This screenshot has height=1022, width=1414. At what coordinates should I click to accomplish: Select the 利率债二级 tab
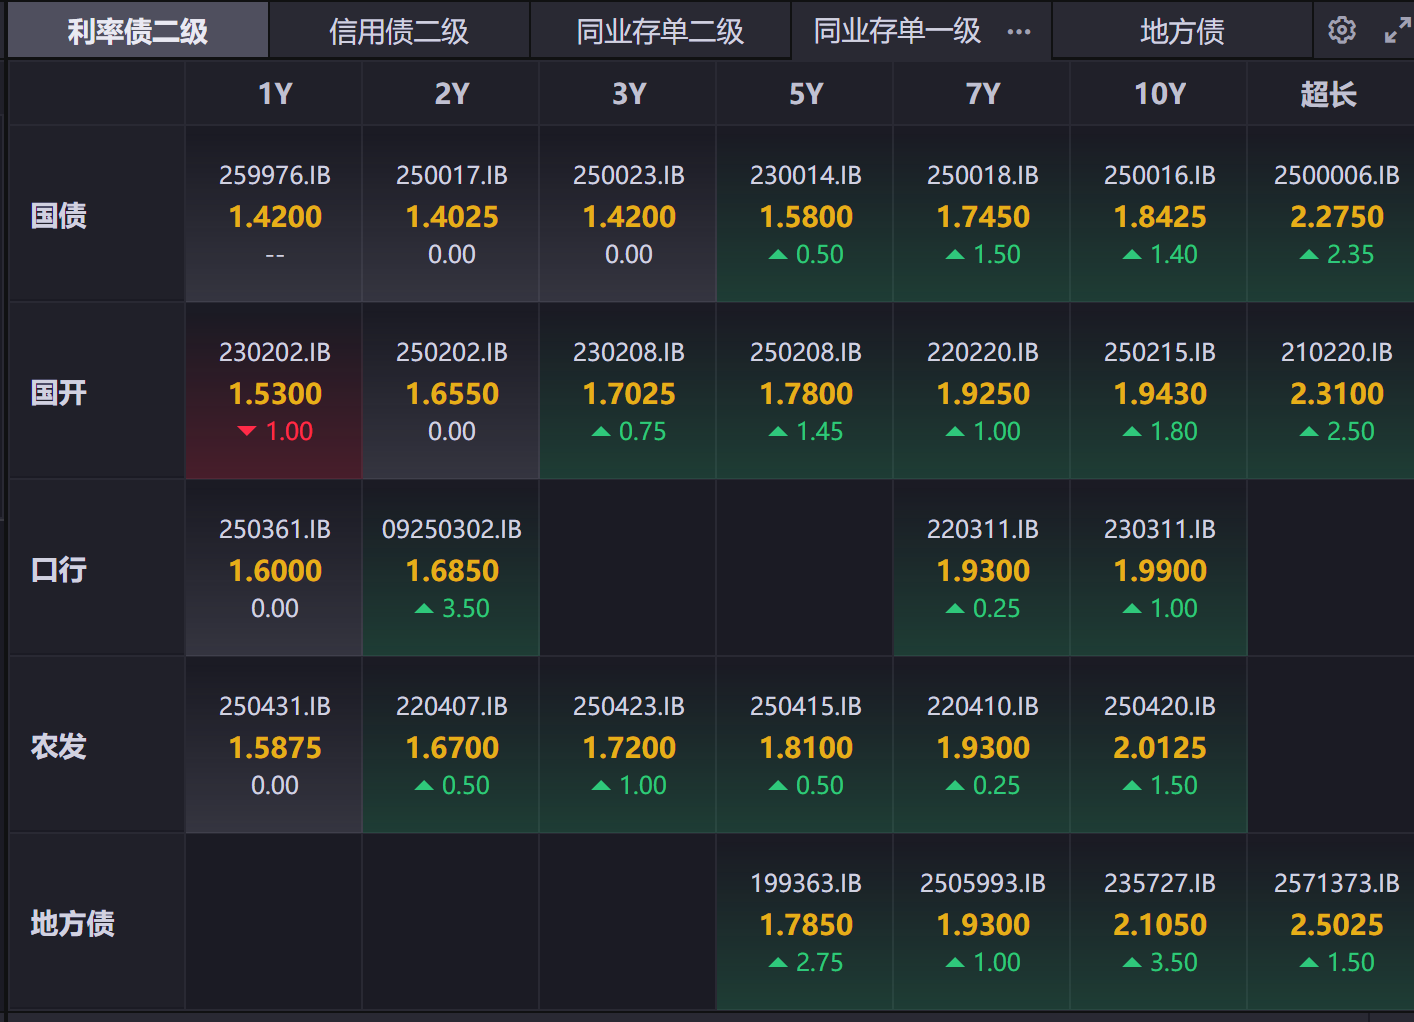(138, 32)
